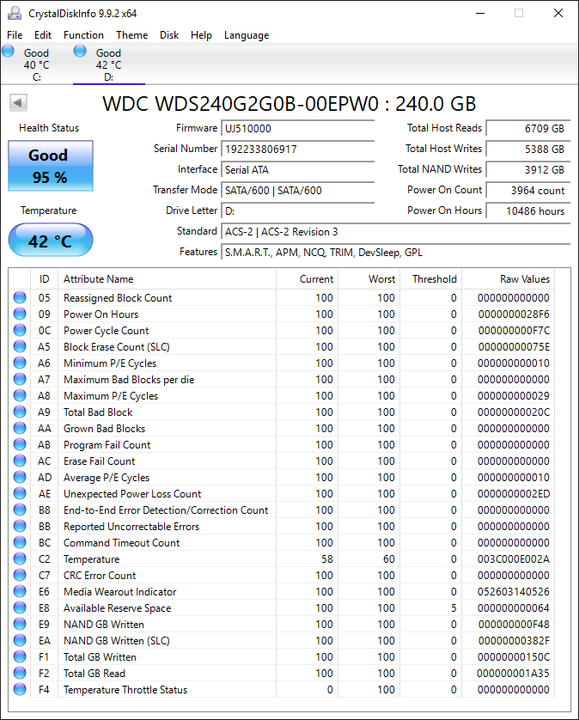The height and width of the screenshot is (720, 579).
Task: Open the File menu
Action: coord(15,35)
